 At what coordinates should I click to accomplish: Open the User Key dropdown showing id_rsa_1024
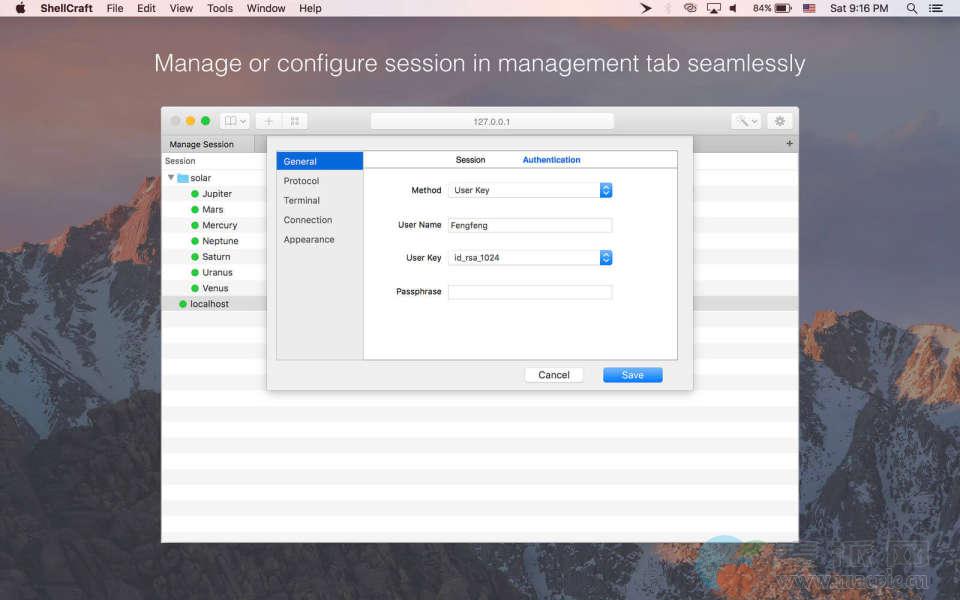coord(530,258)
